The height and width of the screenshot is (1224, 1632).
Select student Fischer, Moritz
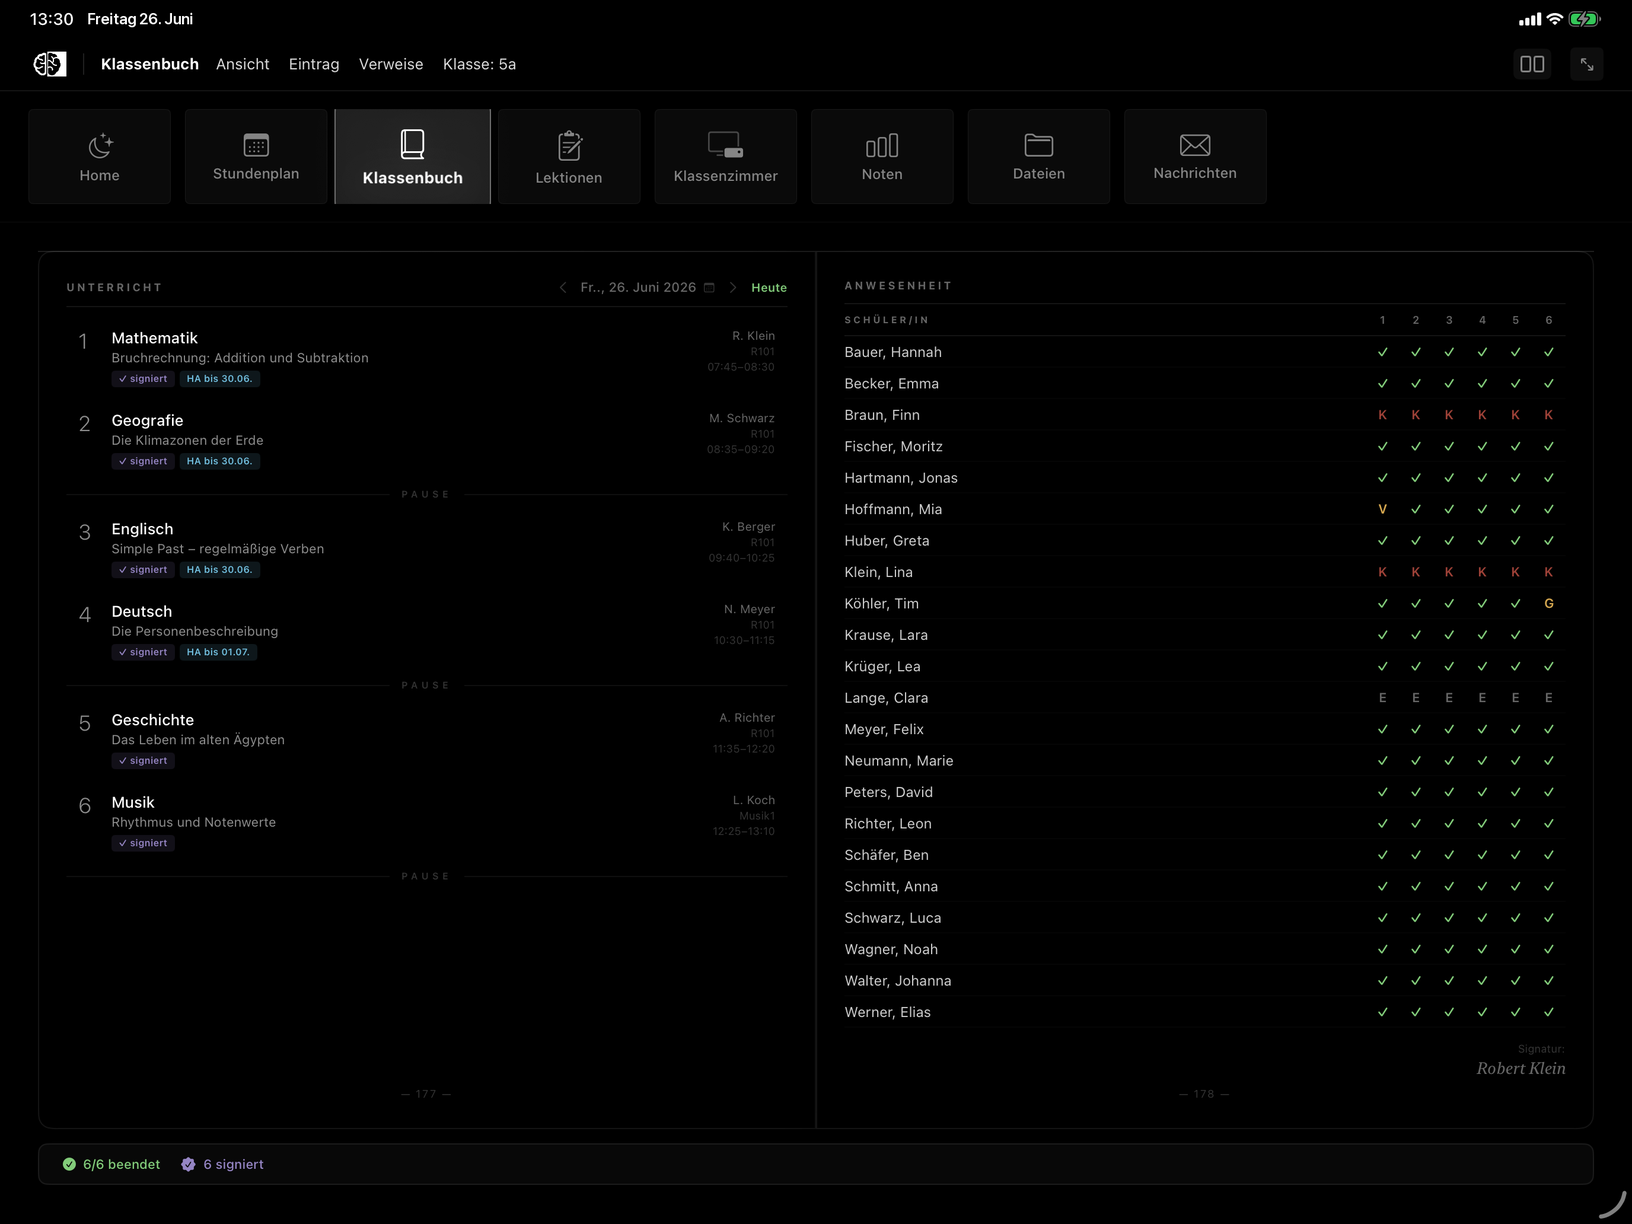pos(894,447)
